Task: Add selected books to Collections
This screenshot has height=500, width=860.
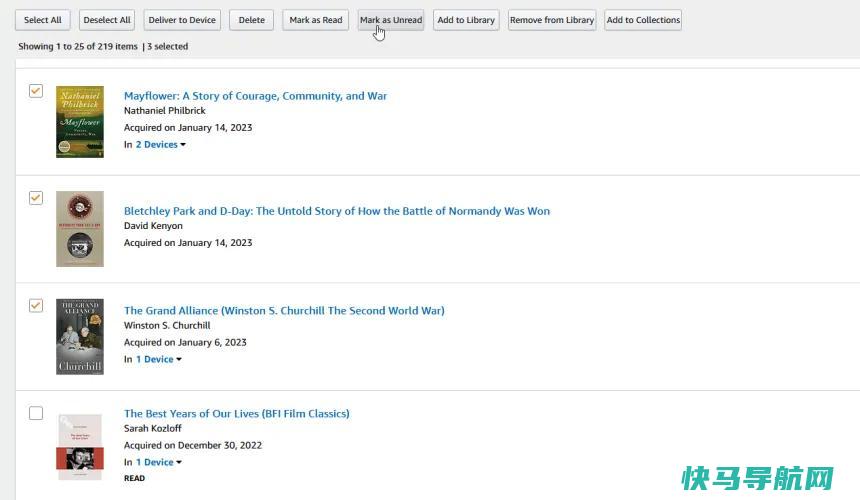Action: tap(643, 20)
